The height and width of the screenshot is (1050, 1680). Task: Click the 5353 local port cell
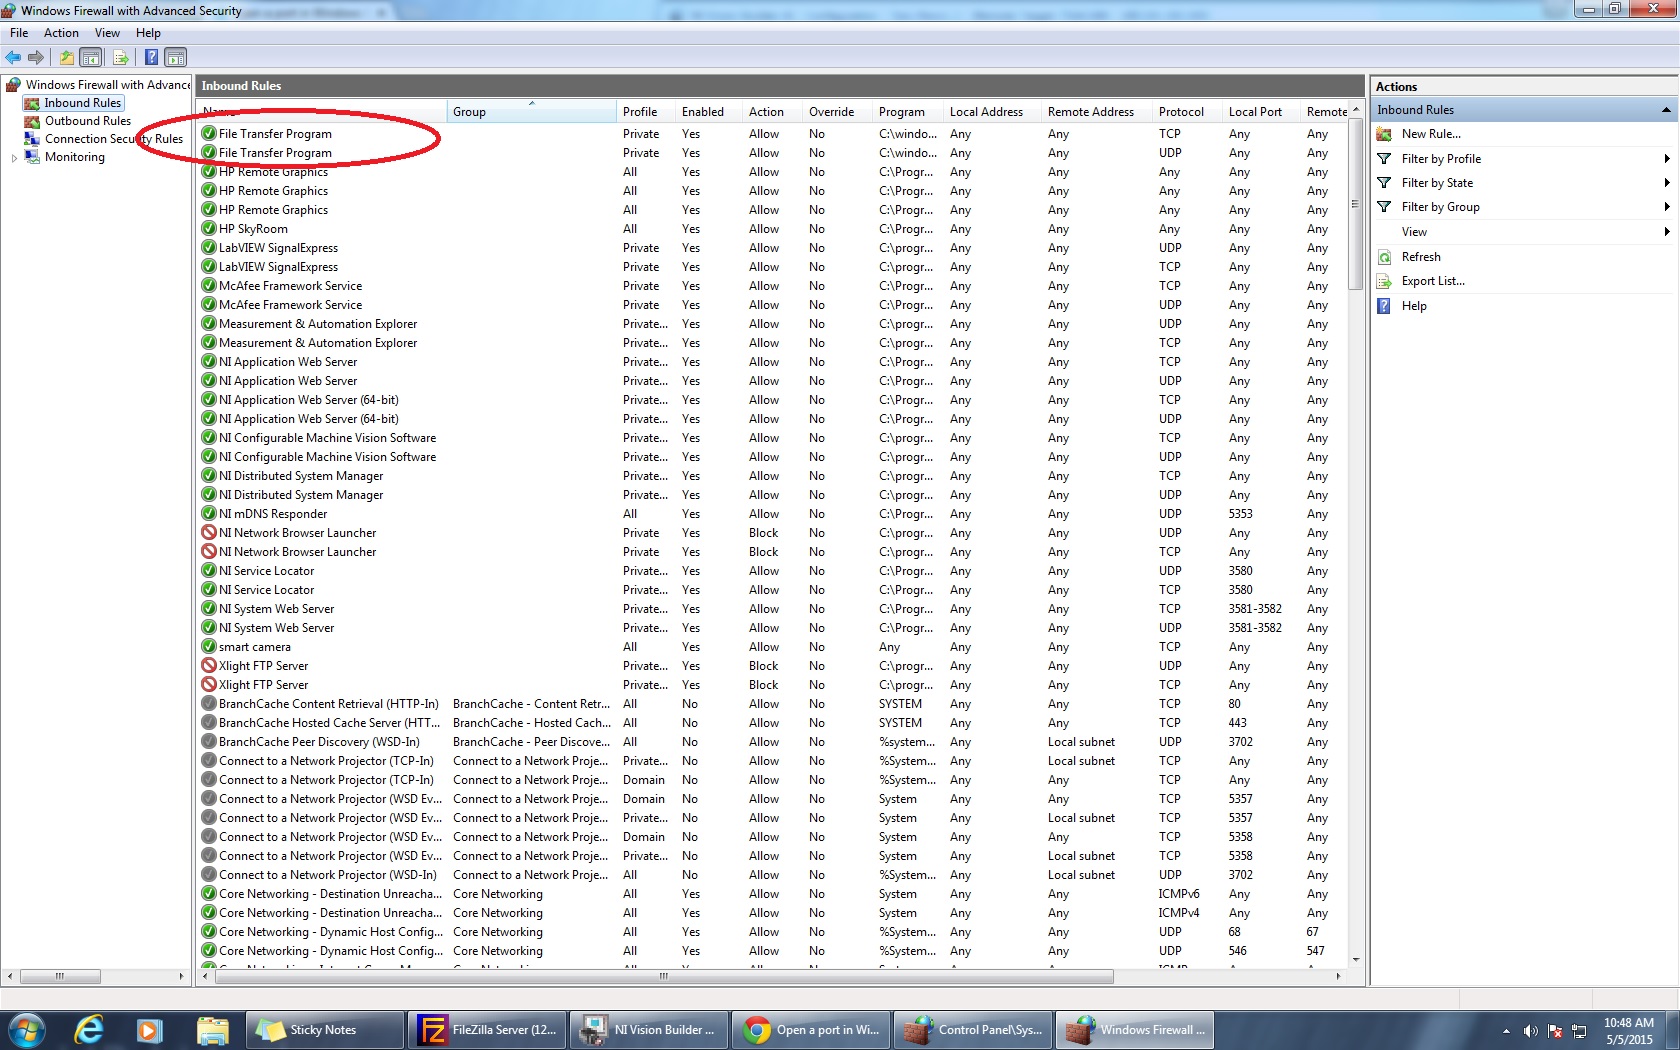click(1241, 514)
